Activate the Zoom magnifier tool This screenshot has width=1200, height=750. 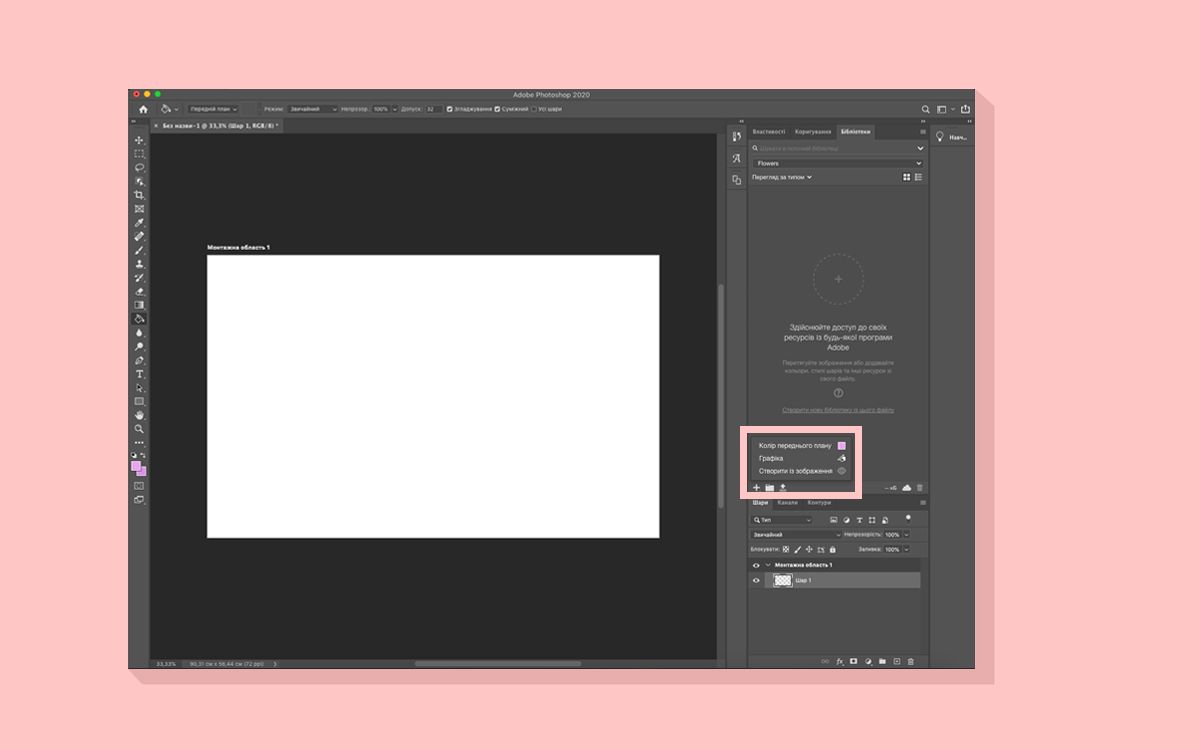pos(139,428)
